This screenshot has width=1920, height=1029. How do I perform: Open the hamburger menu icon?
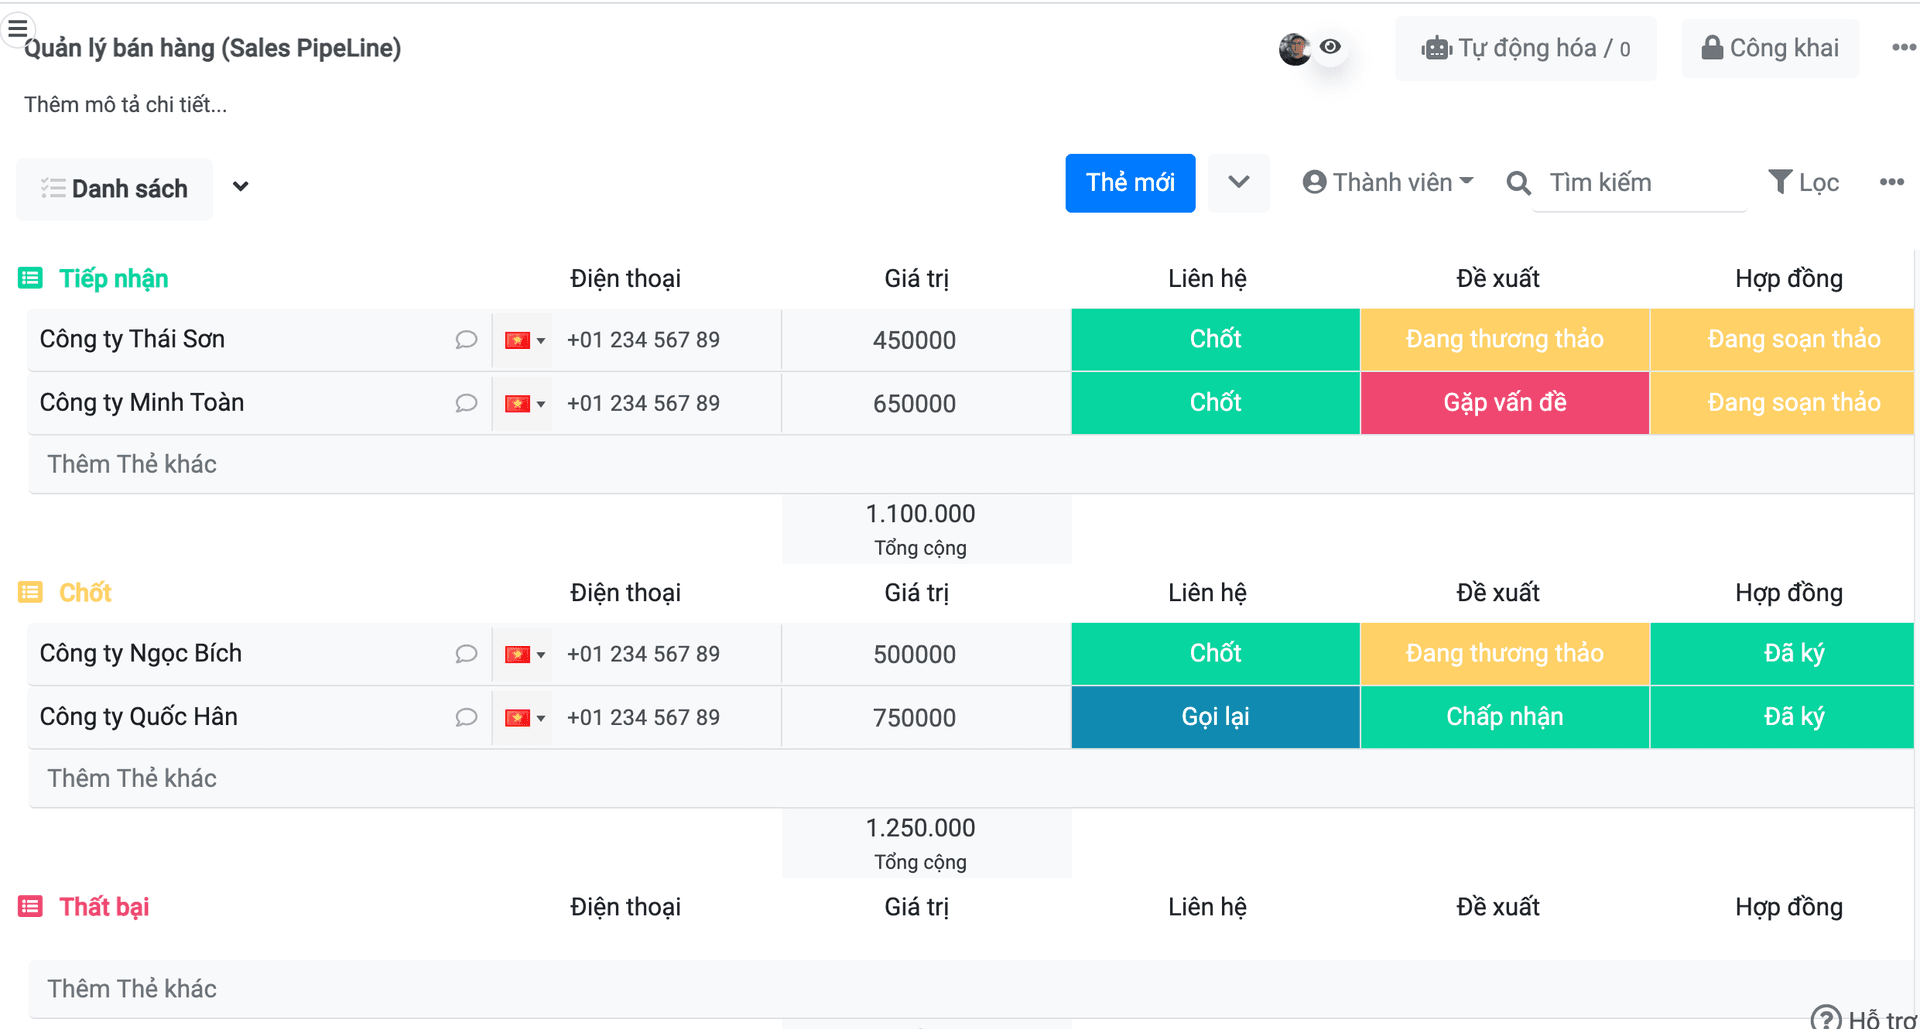[x=18, y=28]
